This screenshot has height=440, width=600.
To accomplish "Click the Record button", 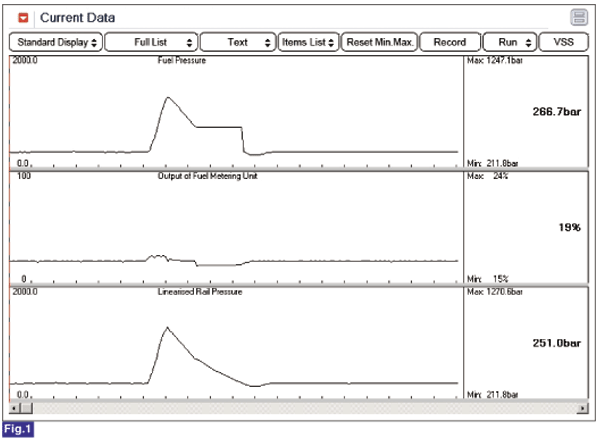I will 450,42.
